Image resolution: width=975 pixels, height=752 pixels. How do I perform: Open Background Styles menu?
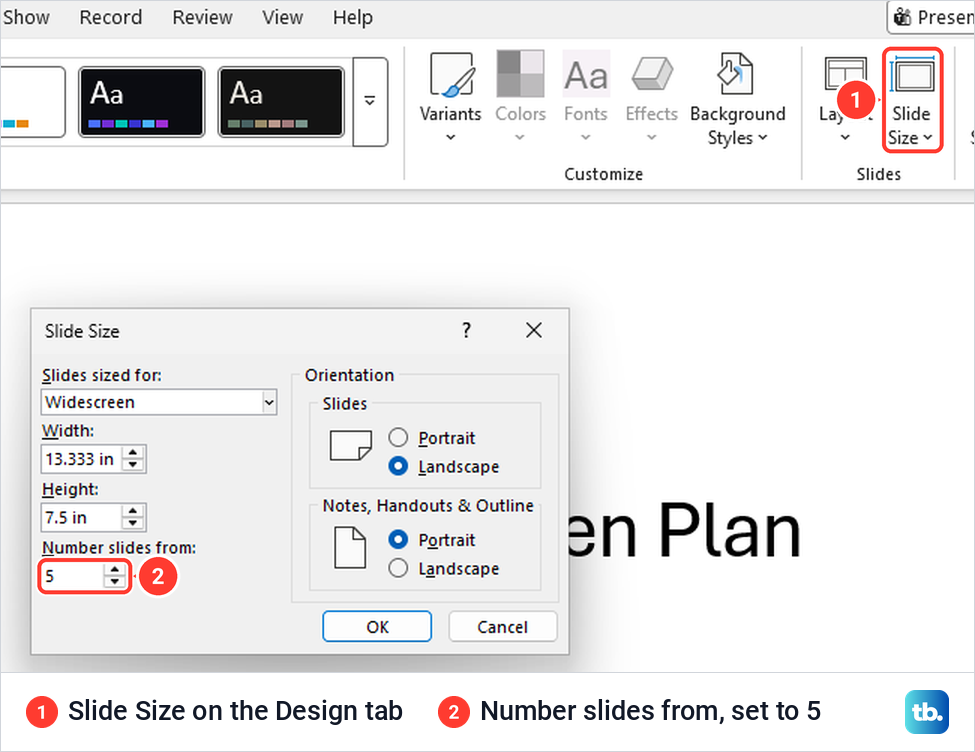coord(737,100)
